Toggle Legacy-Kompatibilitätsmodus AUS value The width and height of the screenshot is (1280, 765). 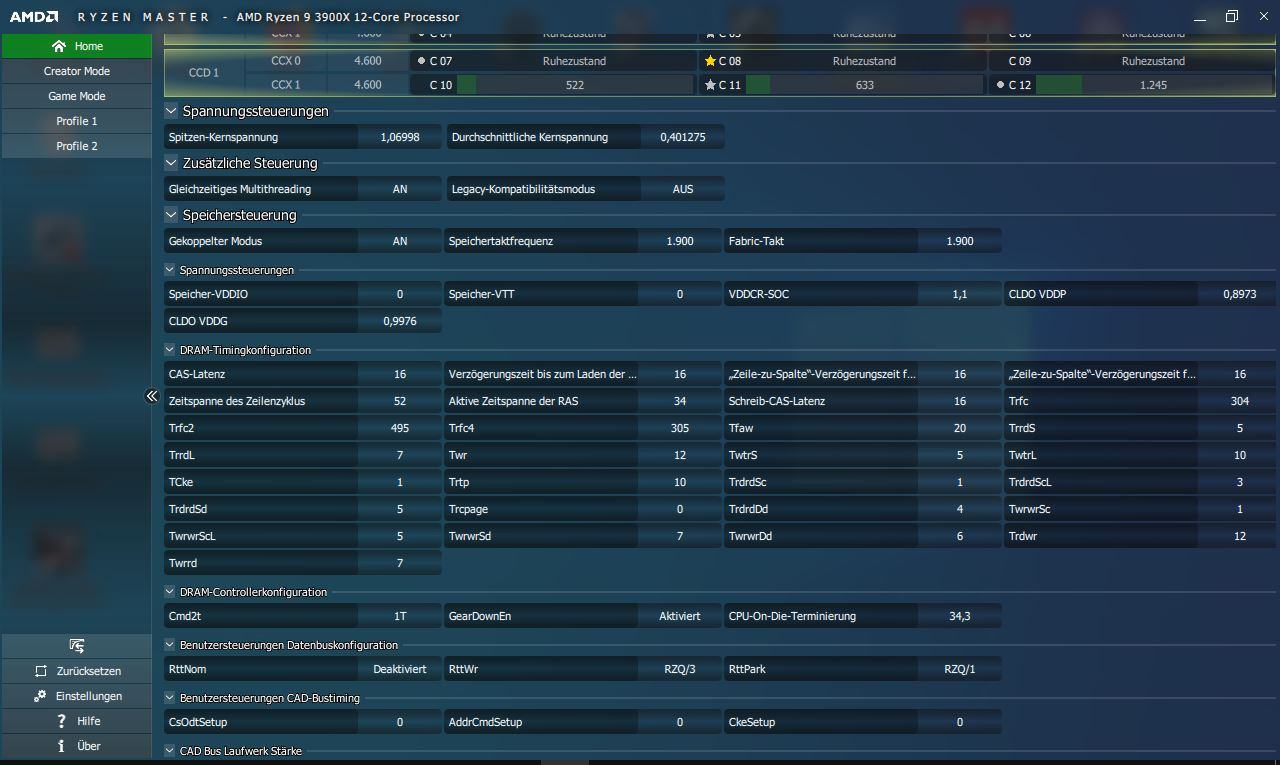click(683, 189)
